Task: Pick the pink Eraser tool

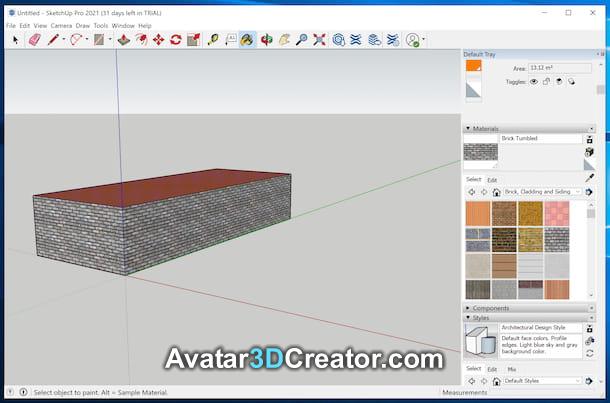Action: (35, 40)
